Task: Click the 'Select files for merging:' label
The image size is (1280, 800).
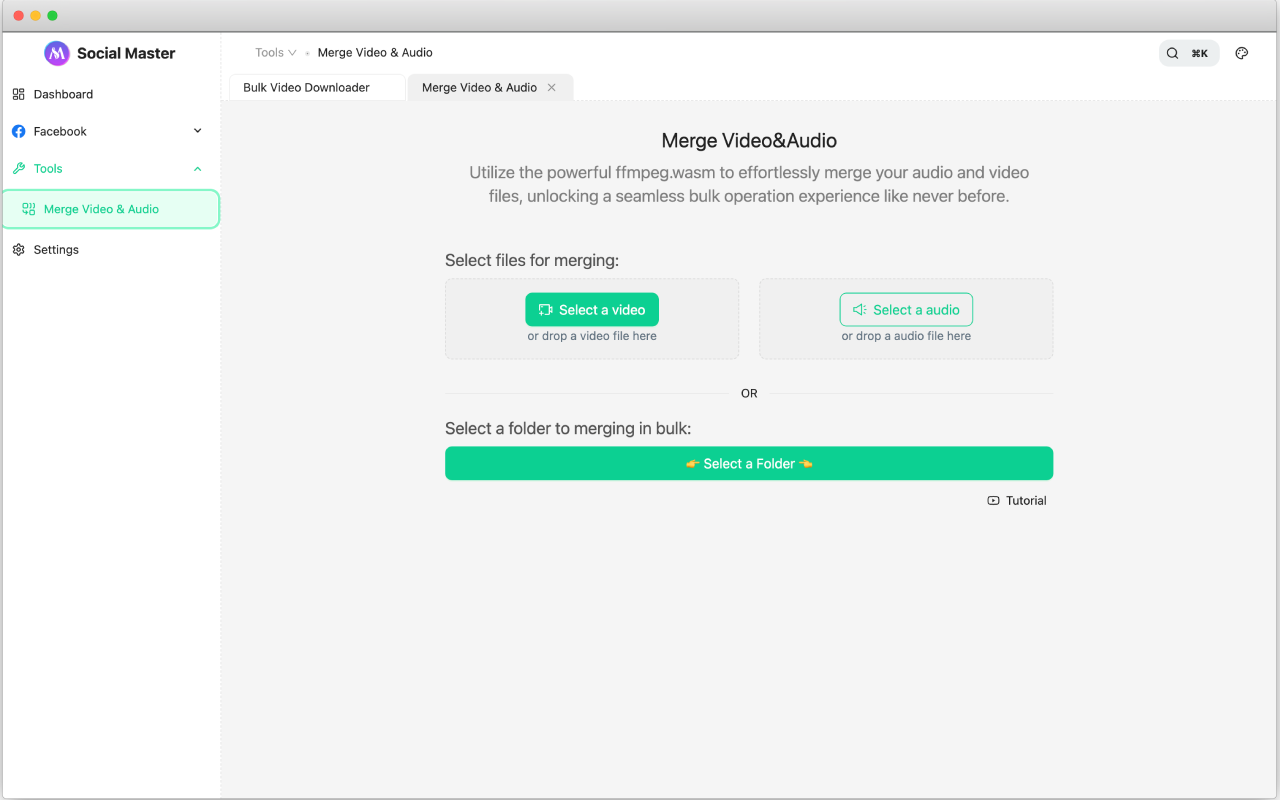Action: point(532,261)
